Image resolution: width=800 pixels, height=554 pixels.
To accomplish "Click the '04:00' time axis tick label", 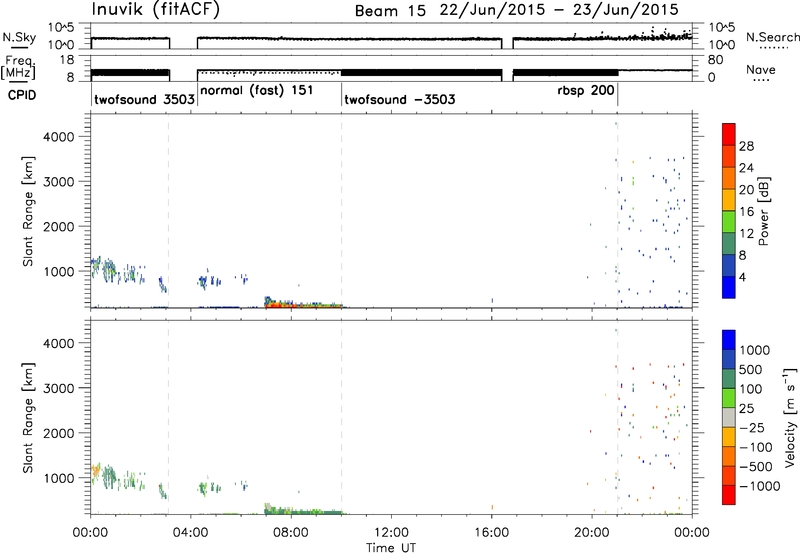I will (x=191, y=533).
